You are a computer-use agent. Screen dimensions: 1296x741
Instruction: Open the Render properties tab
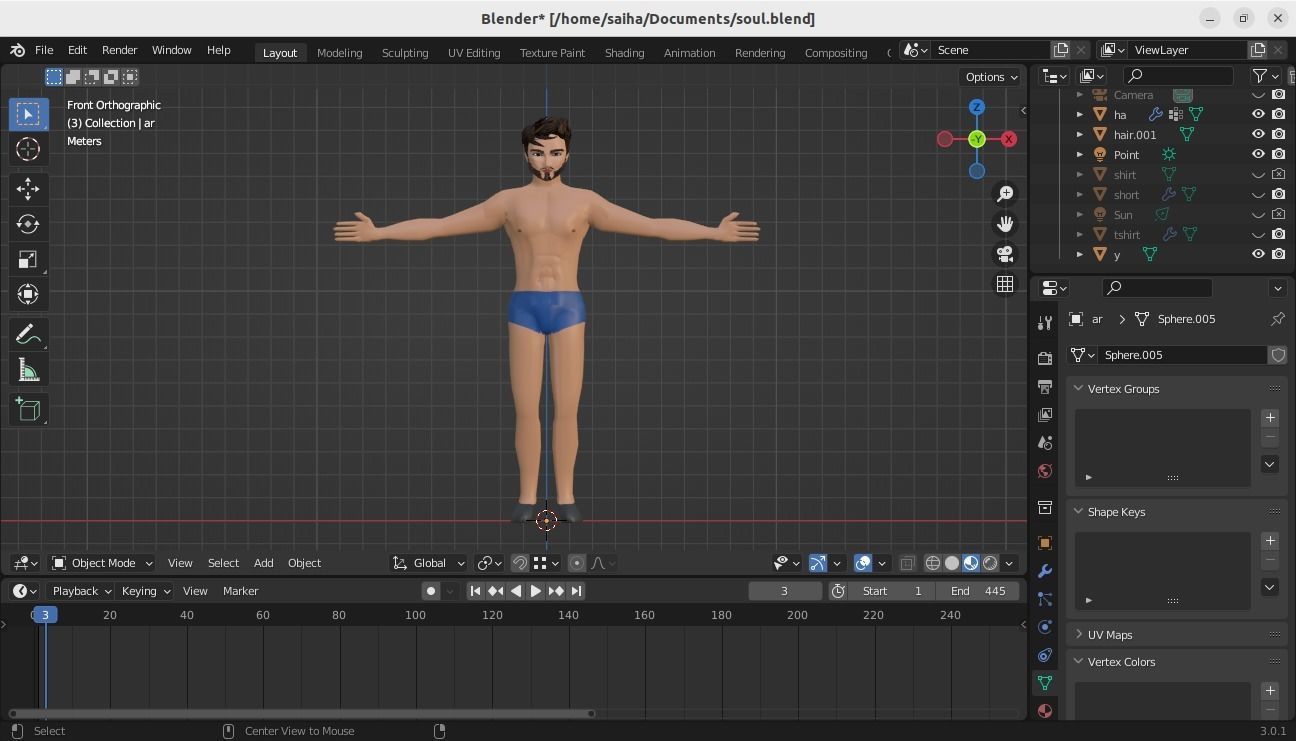pos(1045,358)
